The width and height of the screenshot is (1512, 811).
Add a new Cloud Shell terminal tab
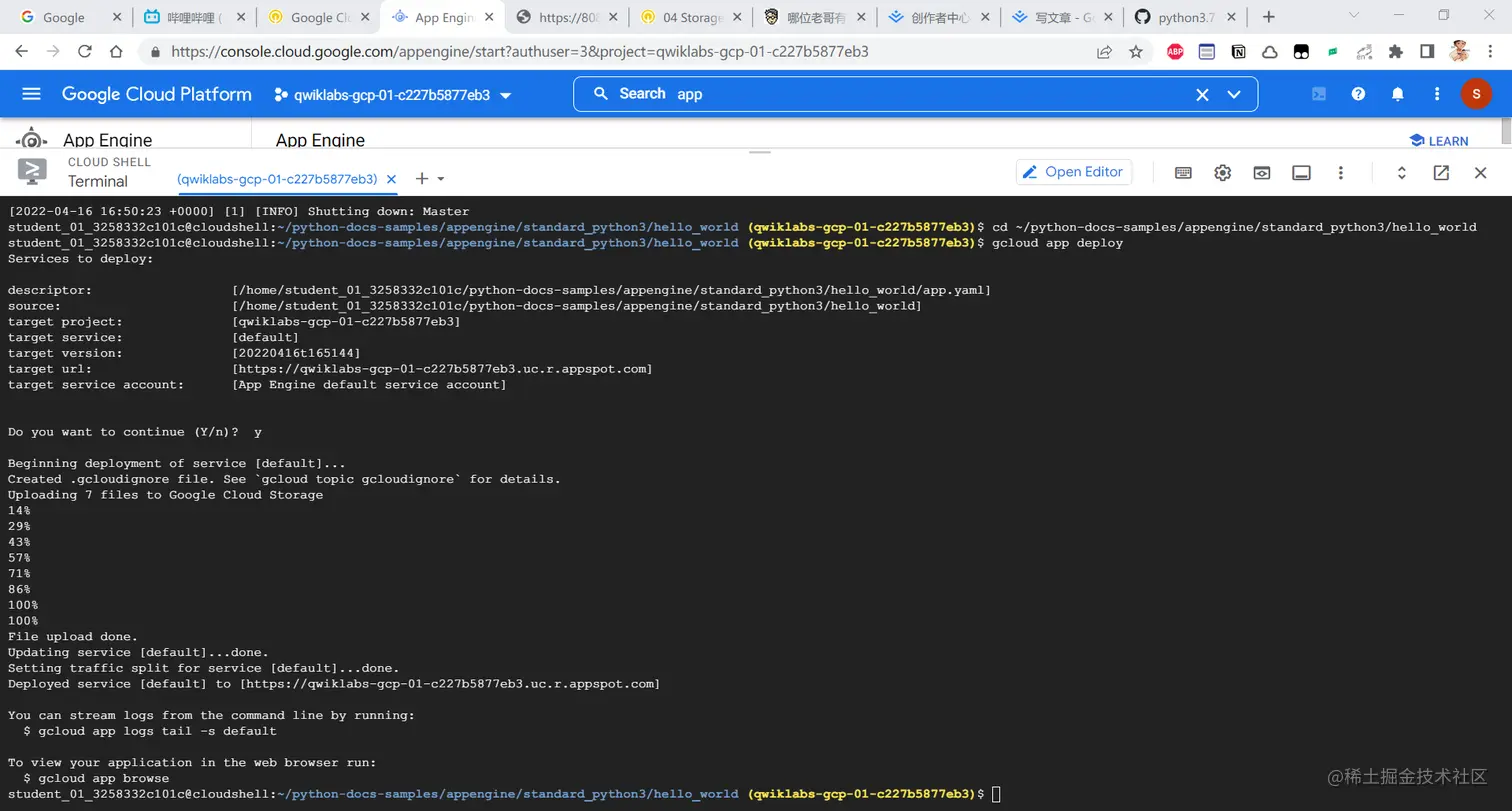point(422,179)
